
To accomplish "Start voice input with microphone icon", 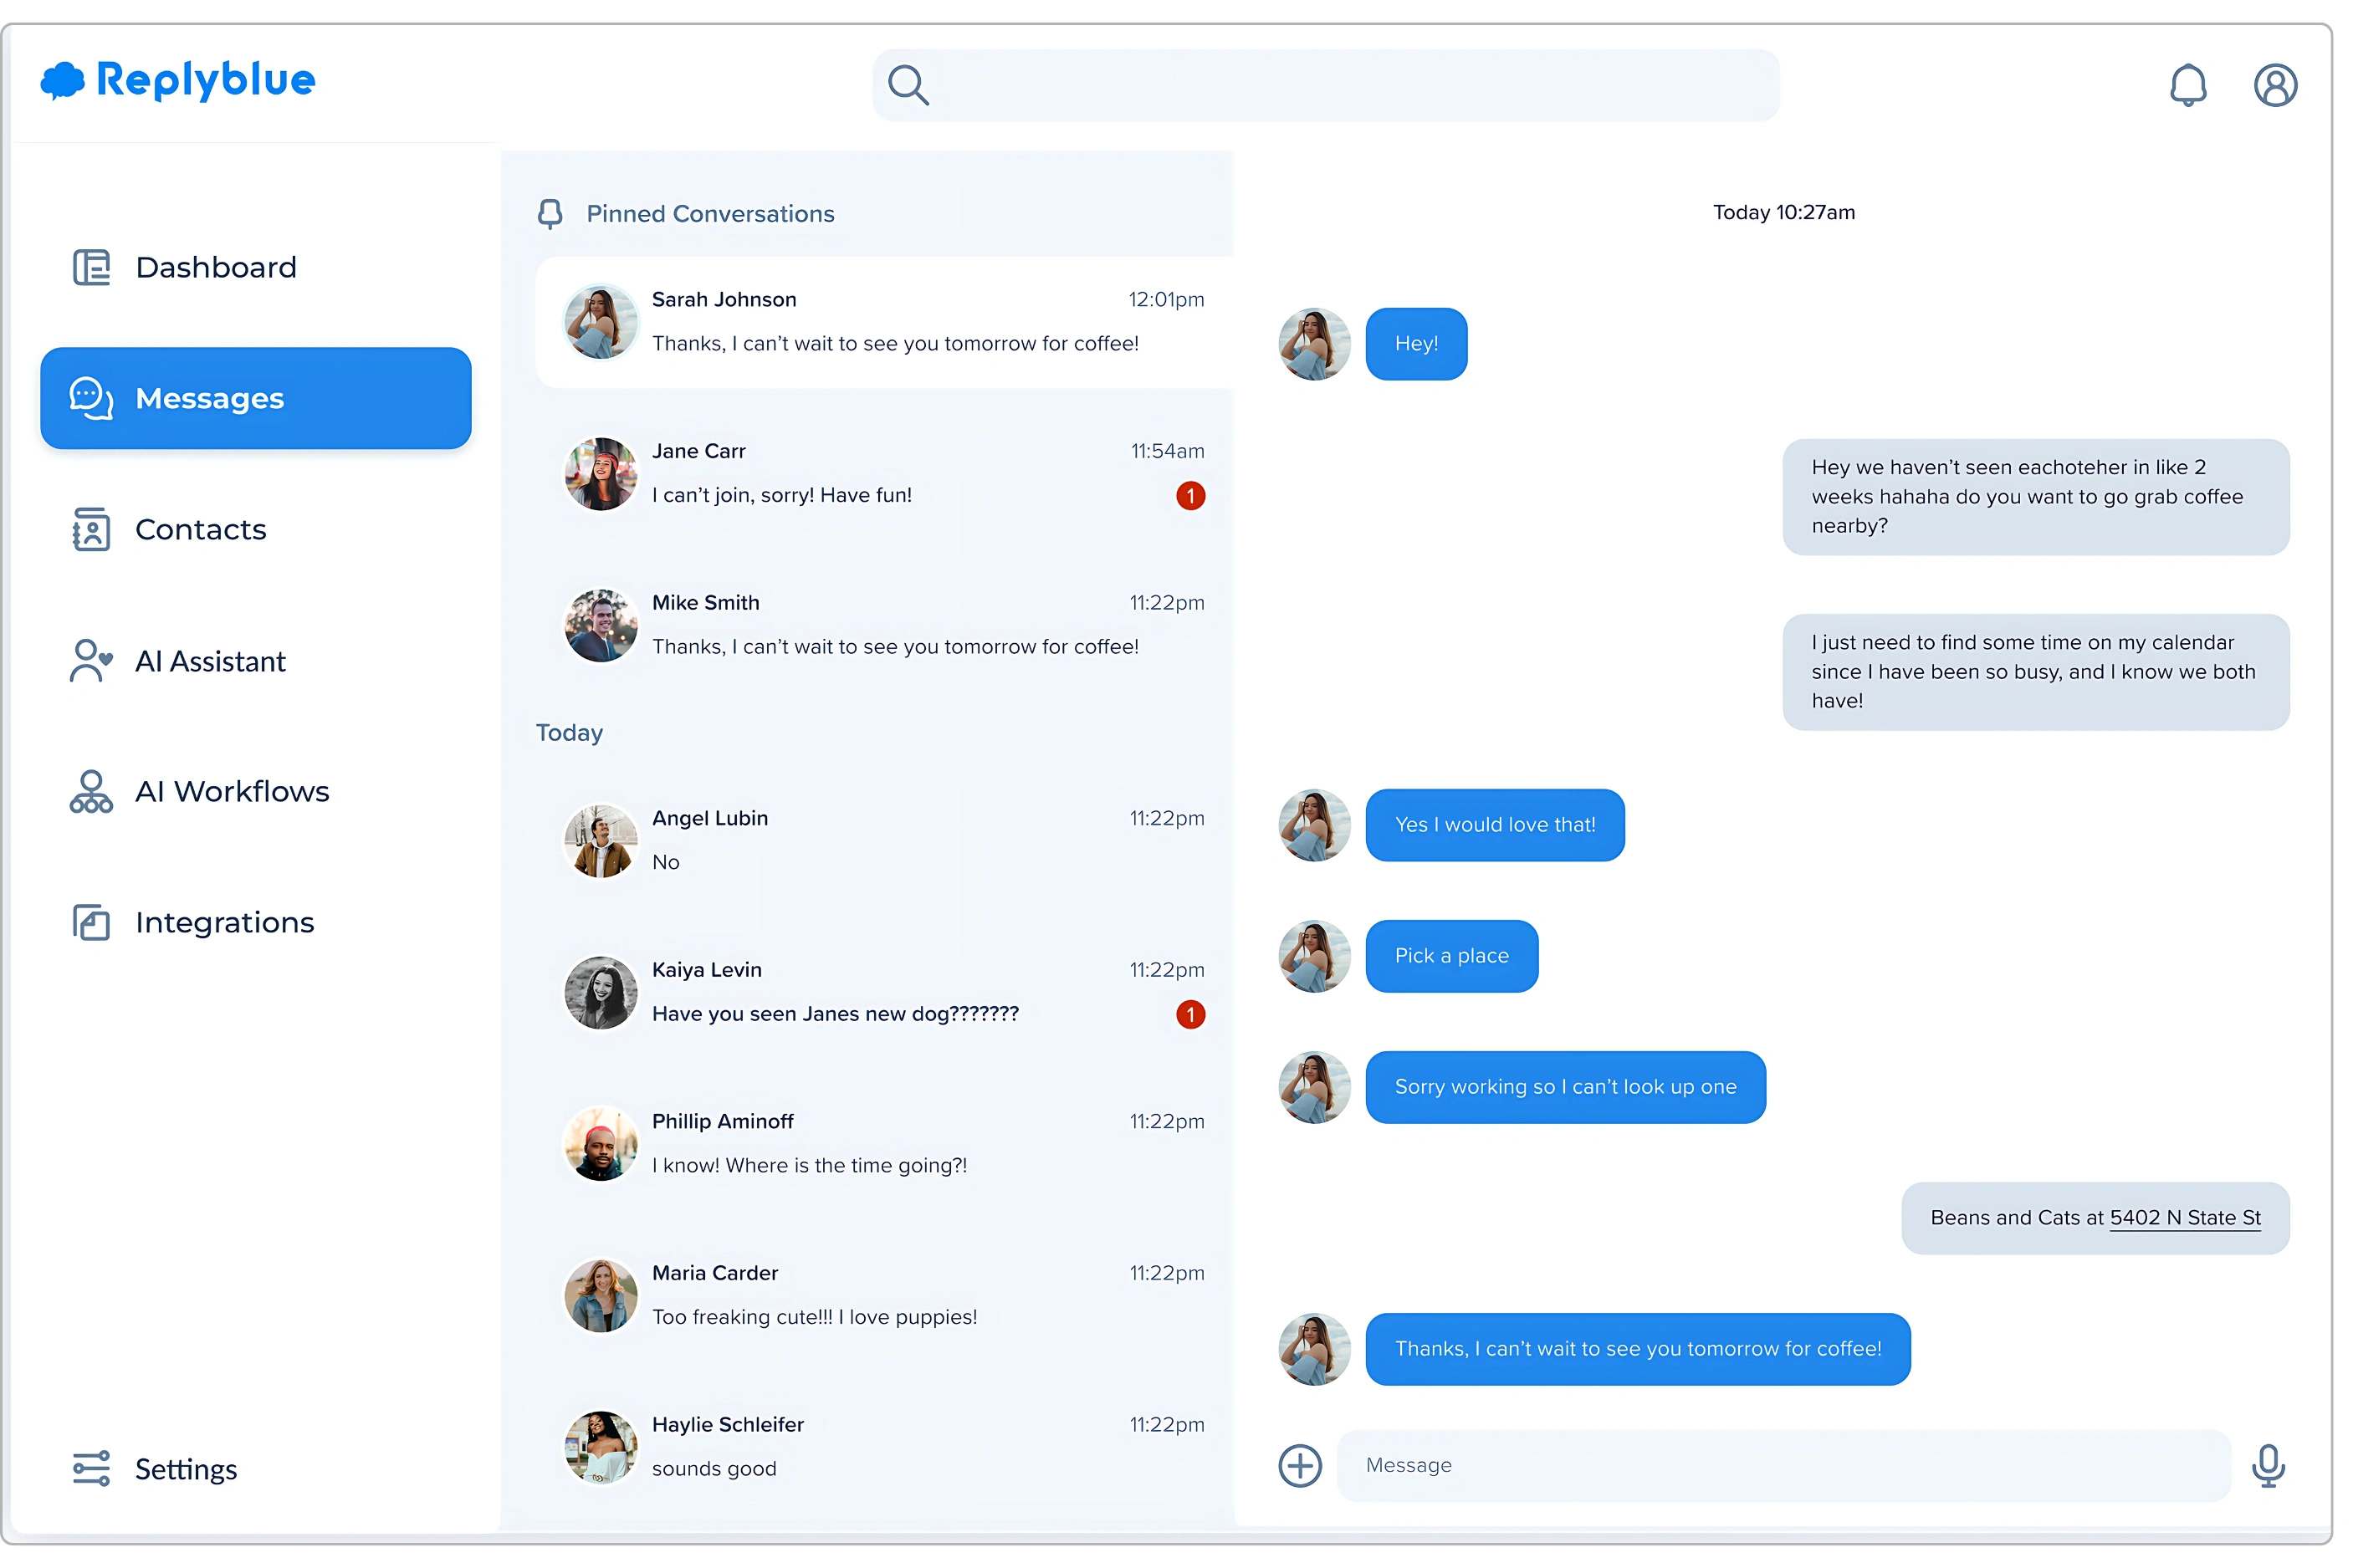I will 2267,1465.
